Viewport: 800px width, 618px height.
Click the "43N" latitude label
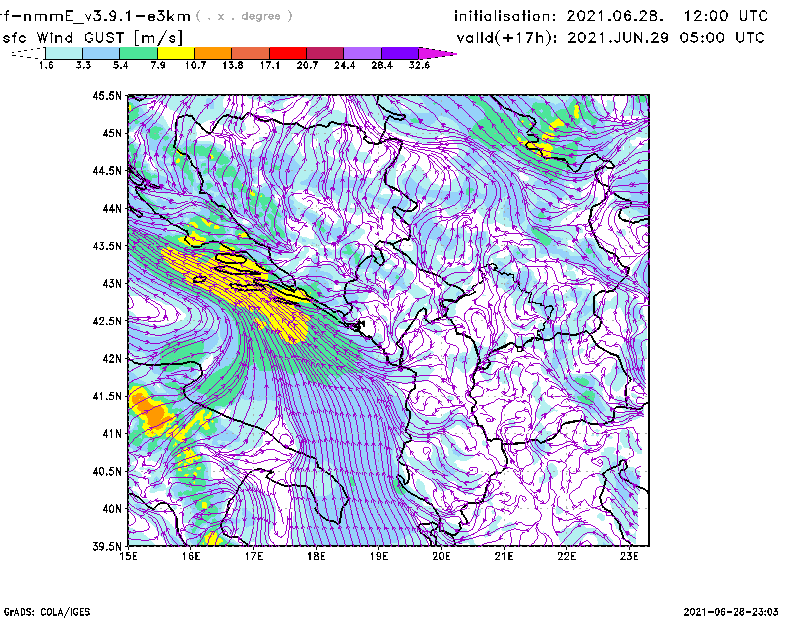[112, 283]
